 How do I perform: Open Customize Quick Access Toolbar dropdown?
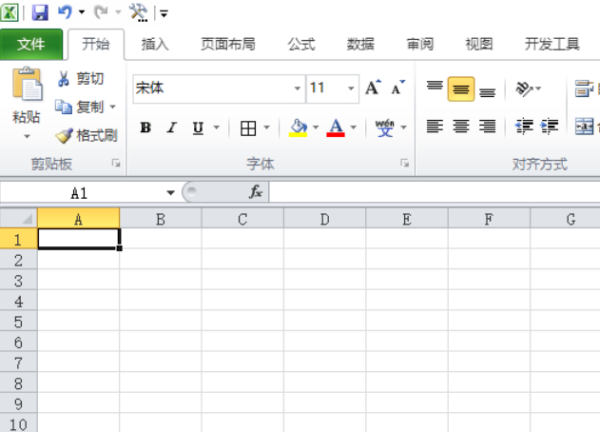[x=164, y=14]
